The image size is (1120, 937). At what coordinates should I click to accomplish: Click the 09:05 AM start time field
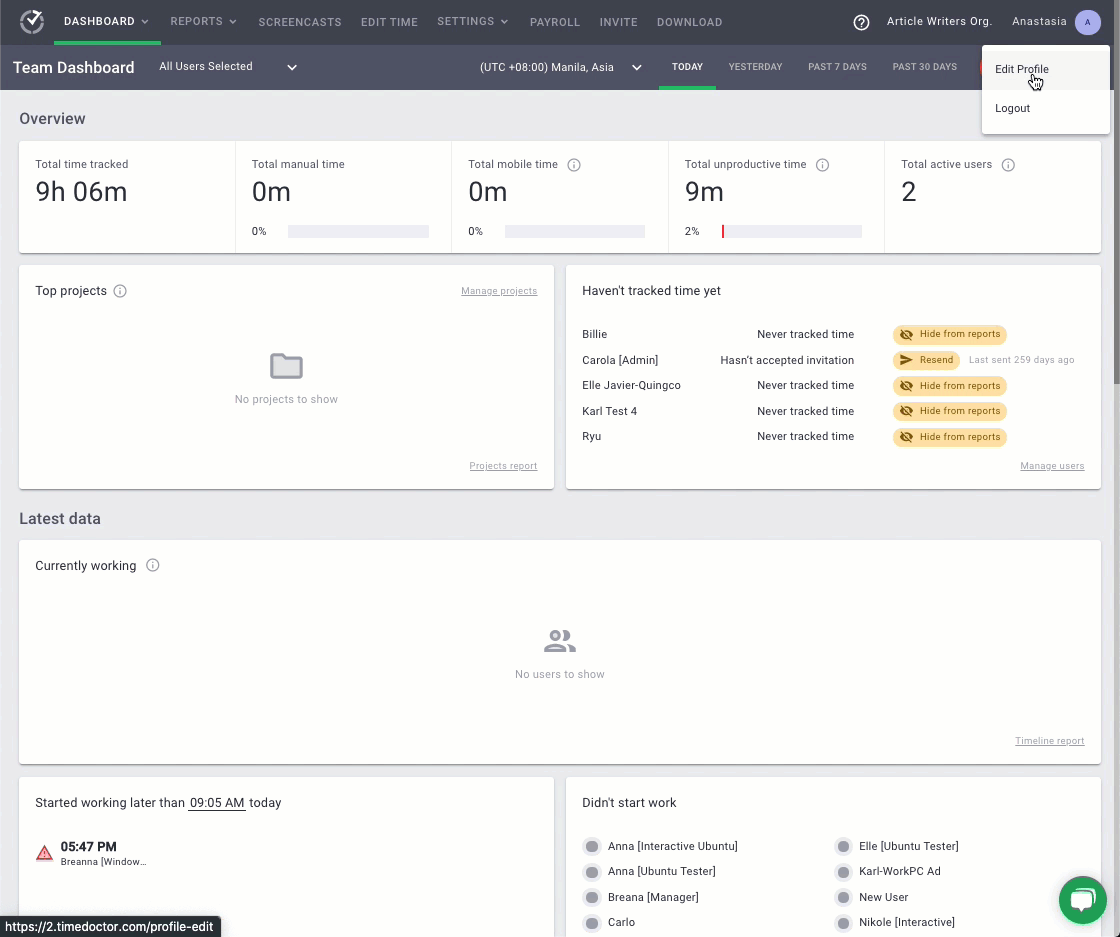point(217,803)
